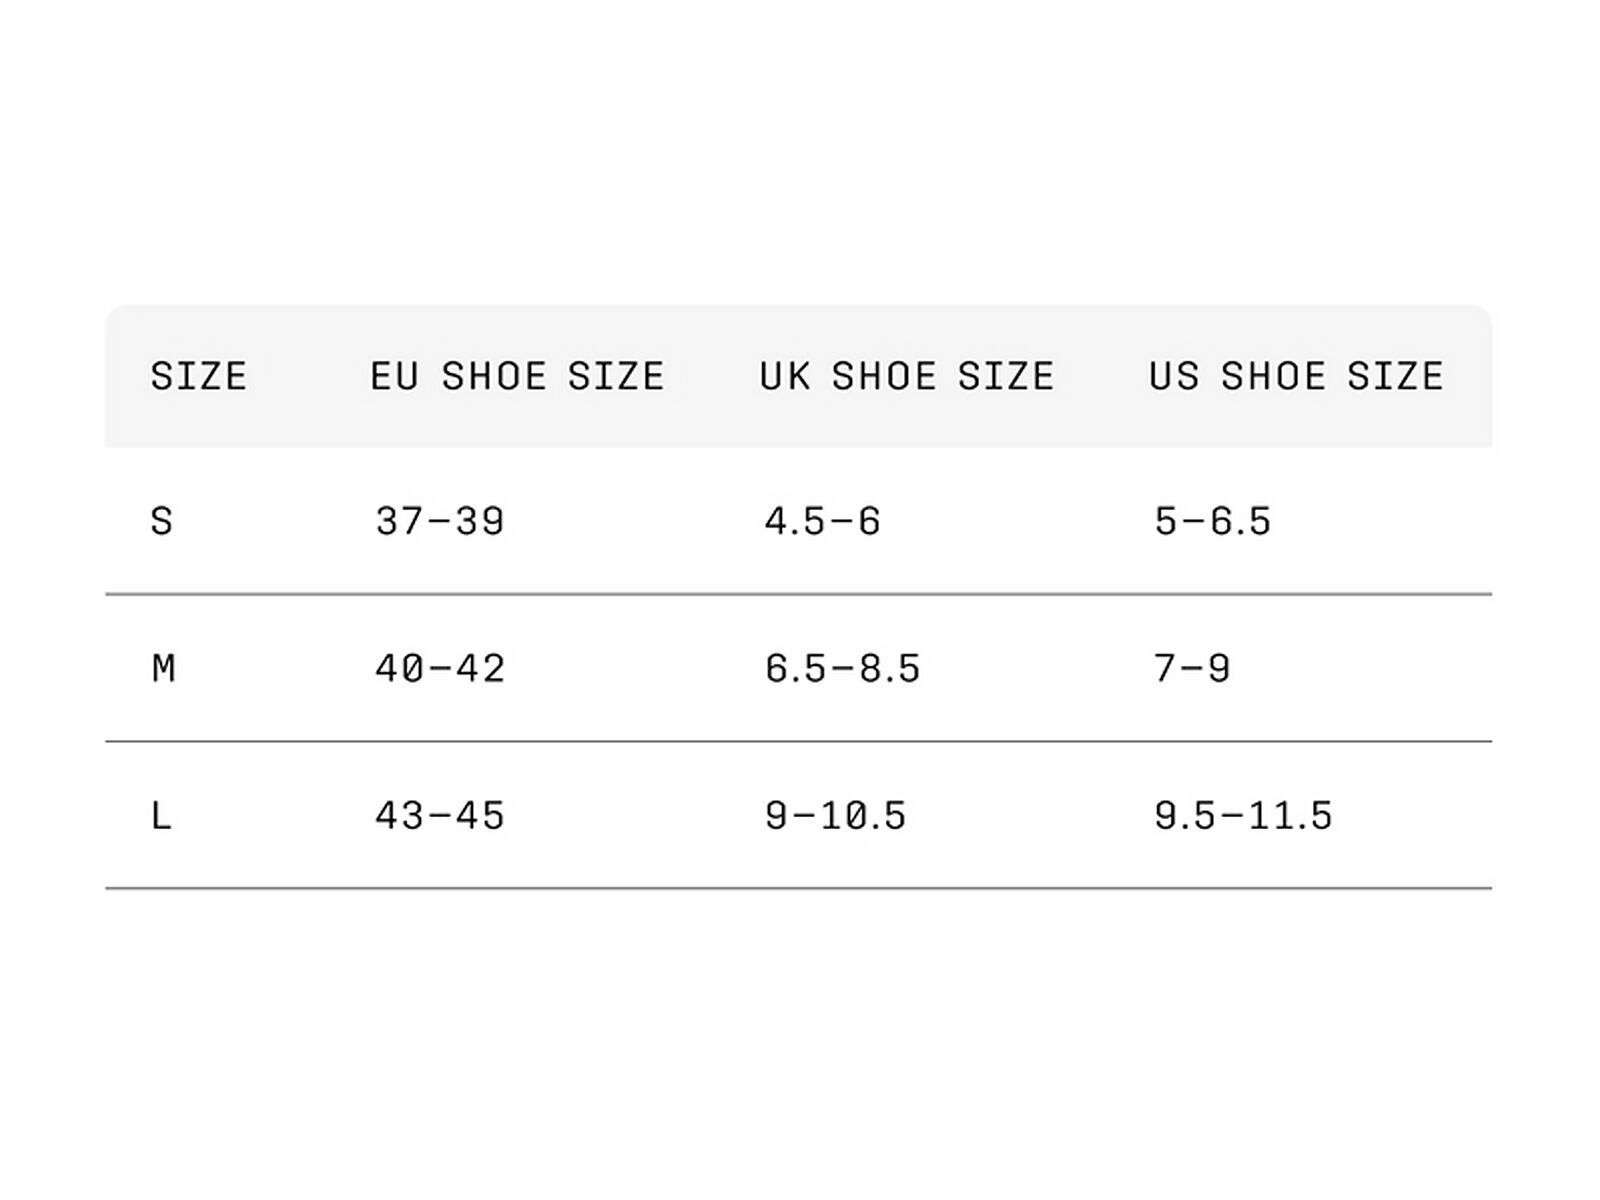The width and height of the screenshot is (1600, 1200).
Task: Pick the US 5–6.5 value
Action: 1212,521
